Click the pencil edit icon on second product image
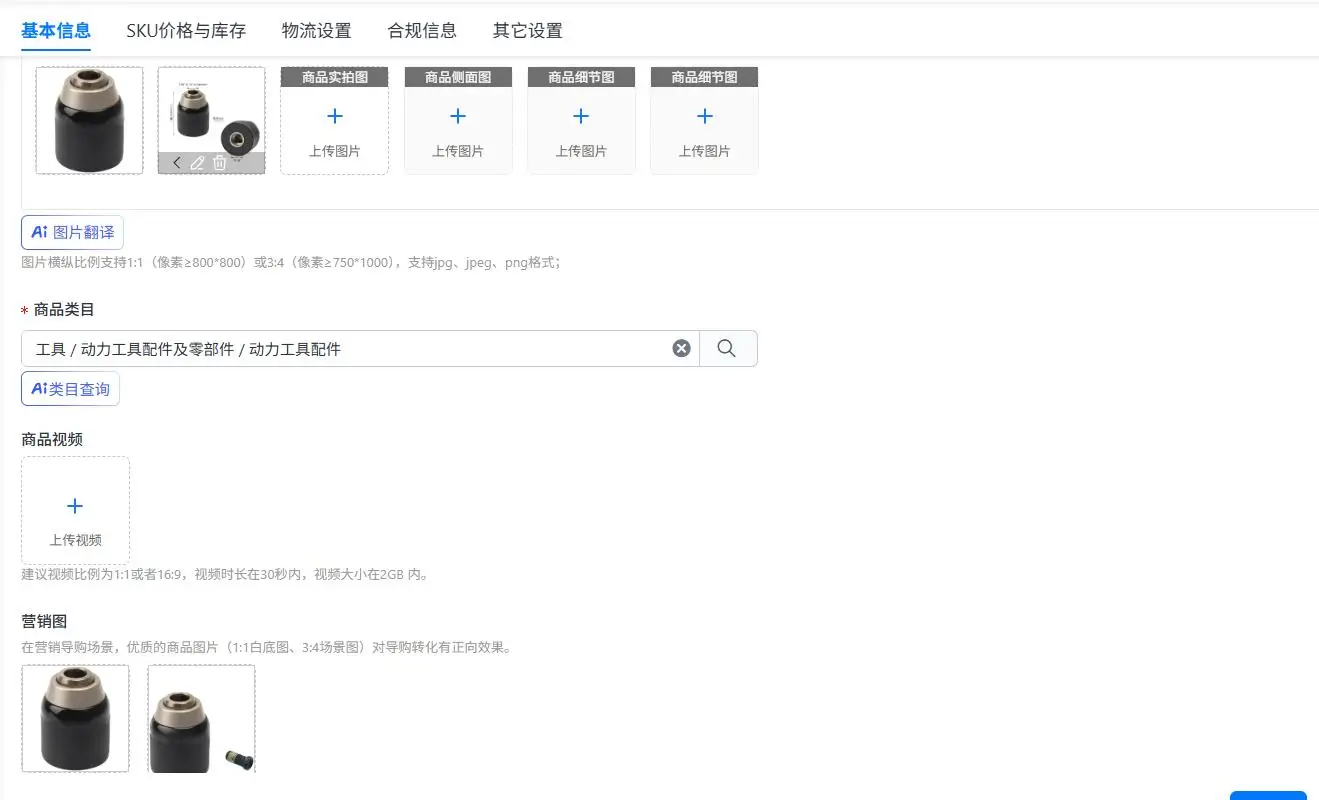 click(197, 163)
